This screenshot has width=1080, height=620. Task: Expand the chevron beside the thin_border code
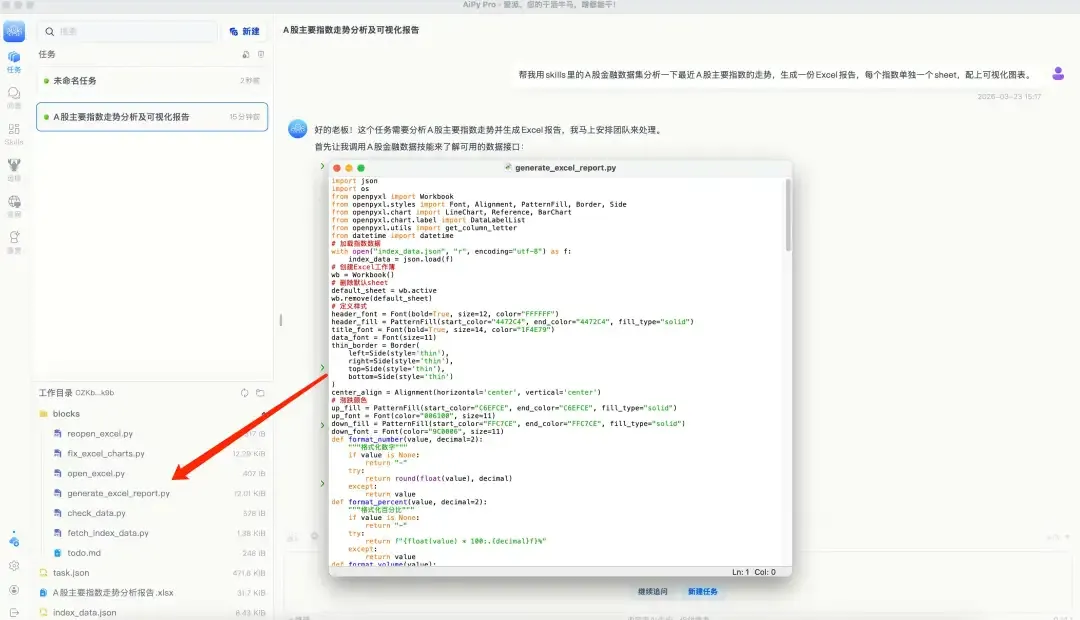coord(322,368)
